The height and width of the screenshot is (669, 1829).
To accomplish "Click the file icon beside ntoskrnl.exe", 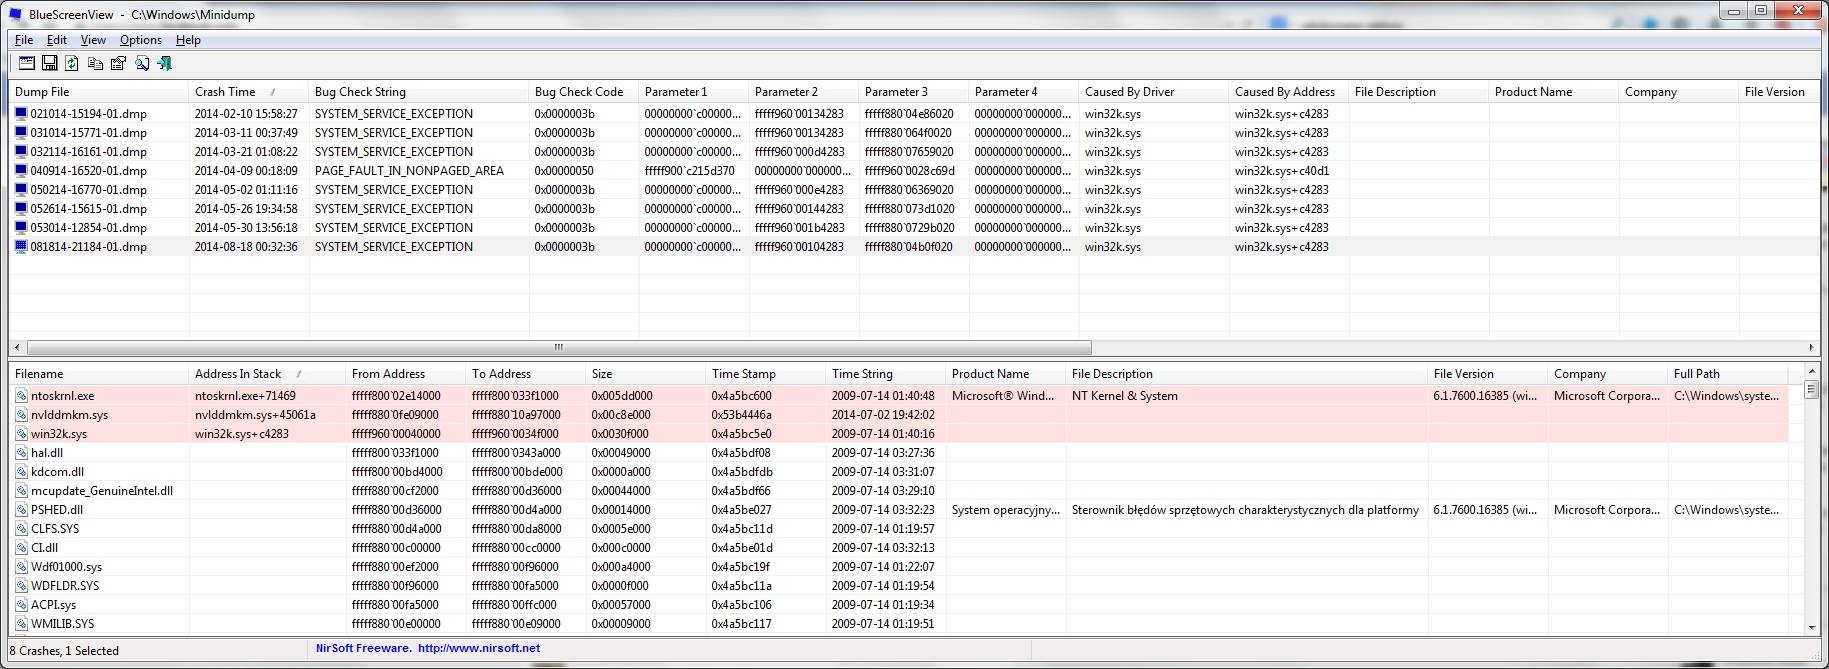I will [21, 396].
